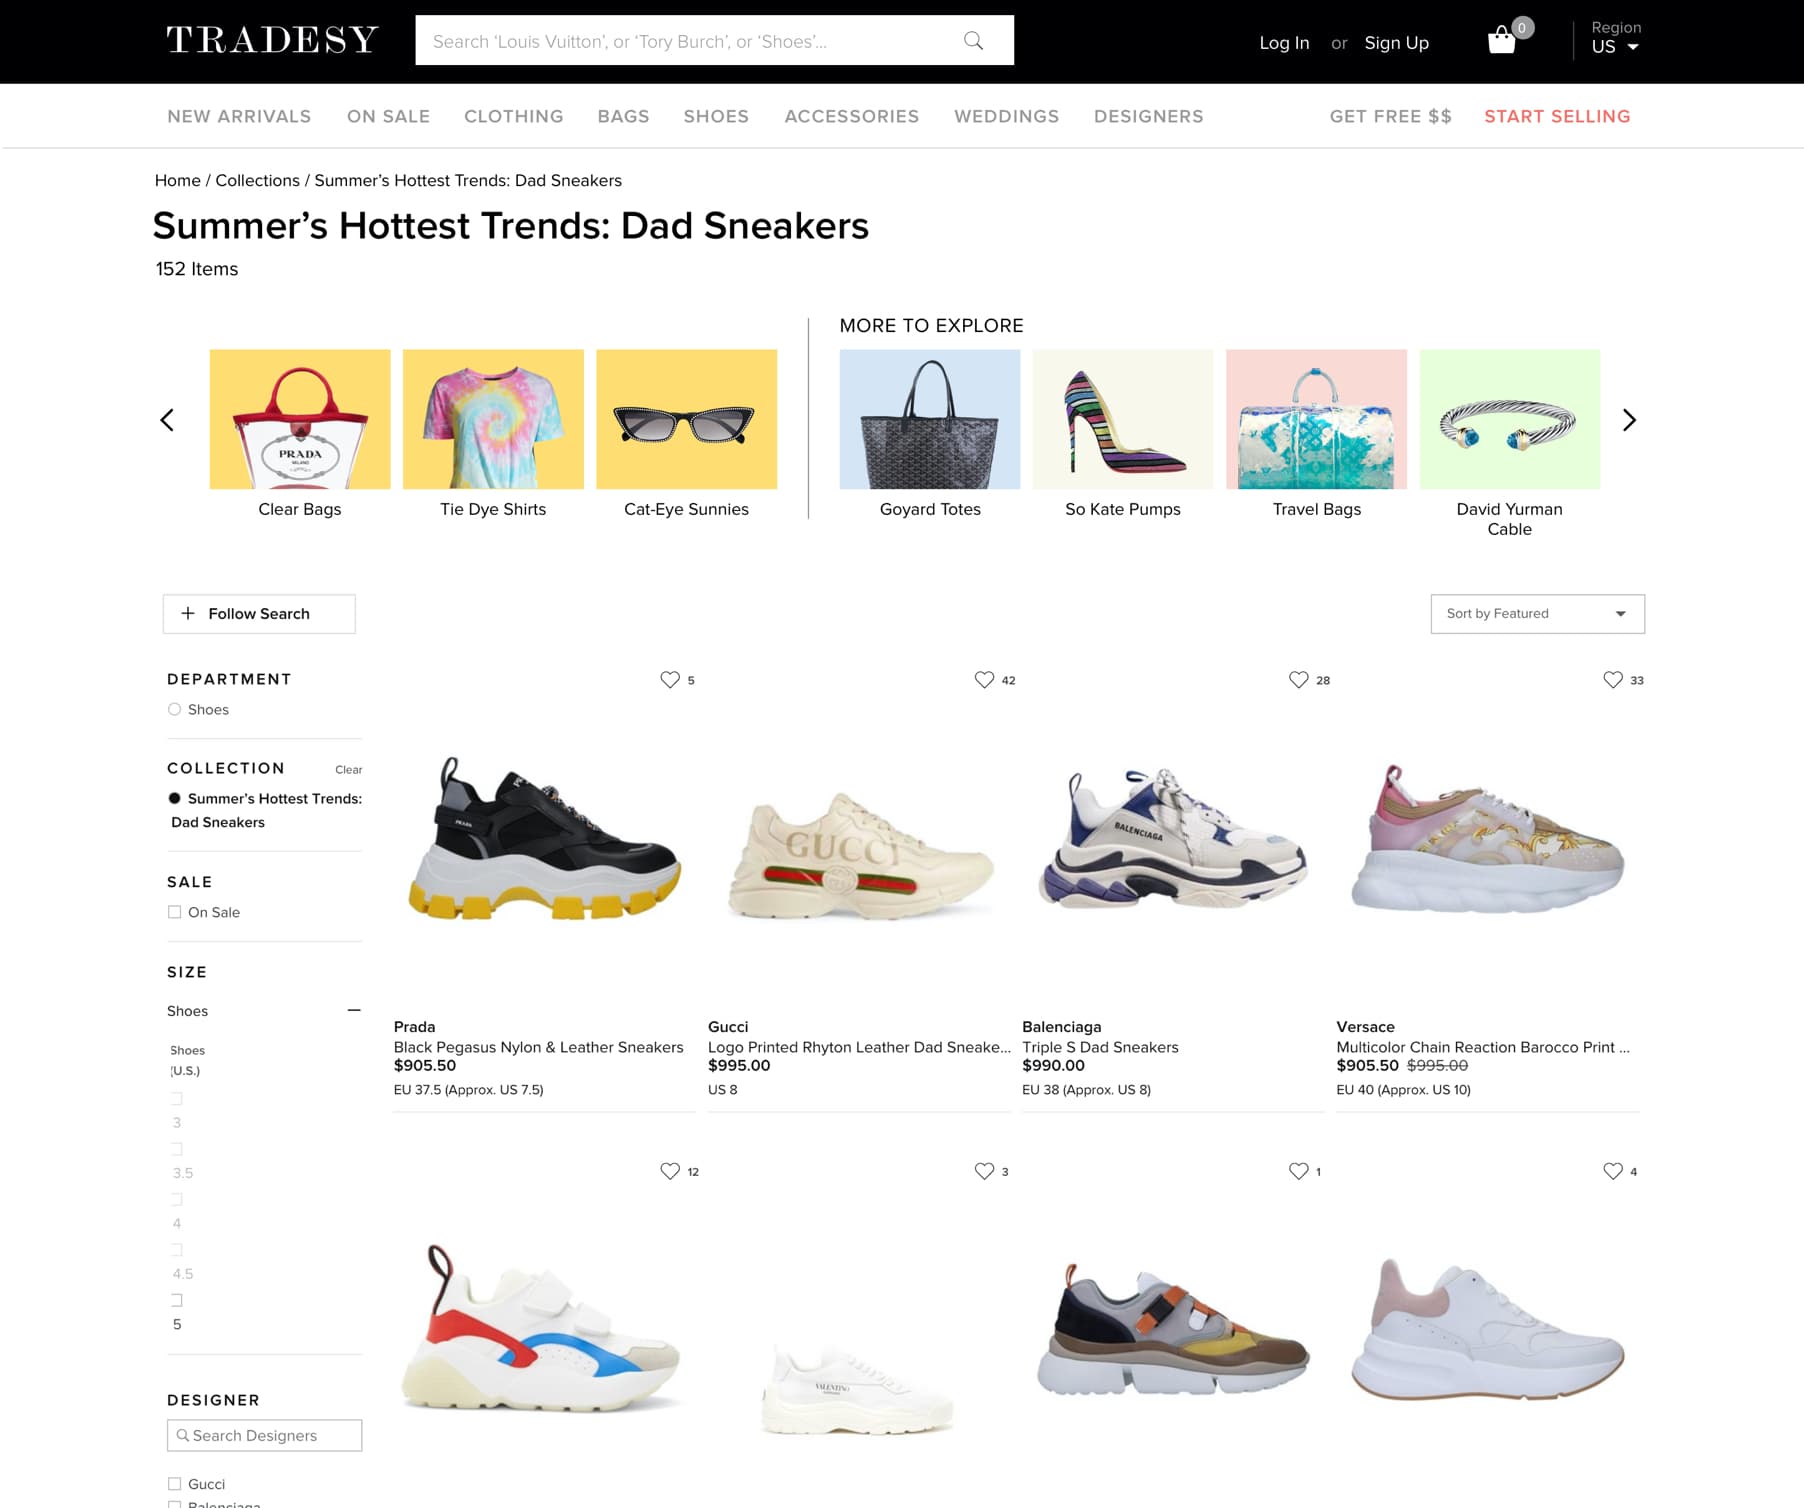Enable the On Sale checkbox
1804x1508 pixels.
click(174, 912)
